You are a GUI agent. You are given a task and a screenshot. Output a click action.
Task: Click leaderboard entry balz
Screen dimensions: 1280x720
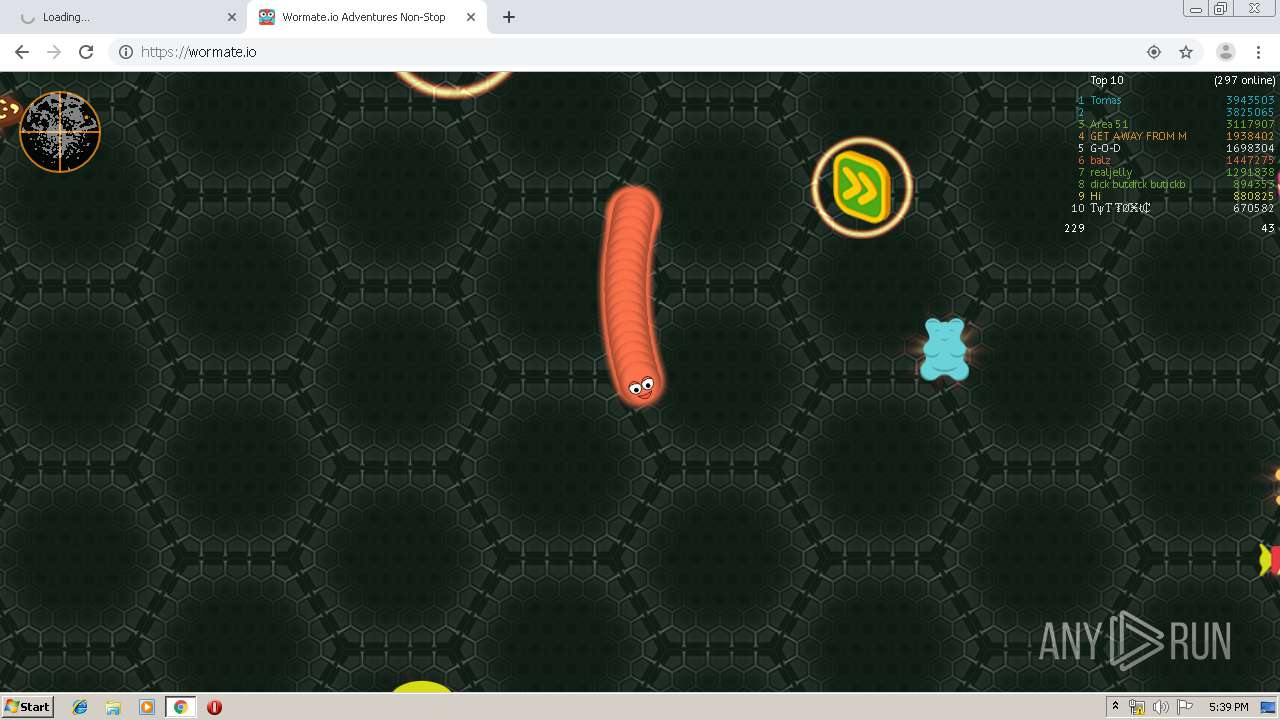click(x=1100, y=160)
